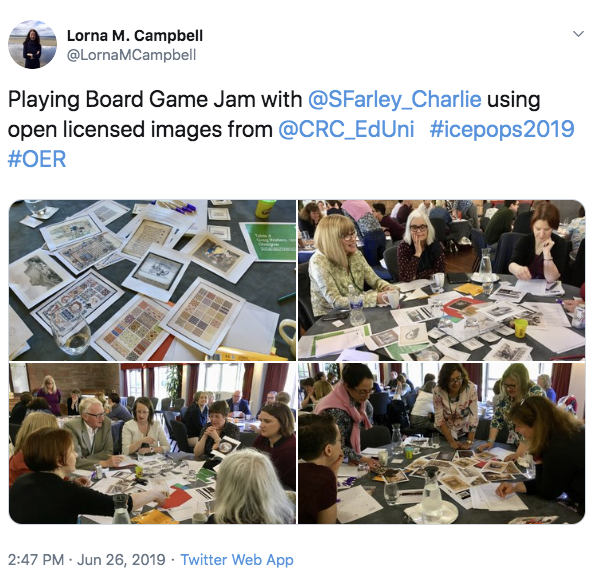Open the #icepops2019 hashtag
The image size is (594, 581).
[x=502, y=130]
